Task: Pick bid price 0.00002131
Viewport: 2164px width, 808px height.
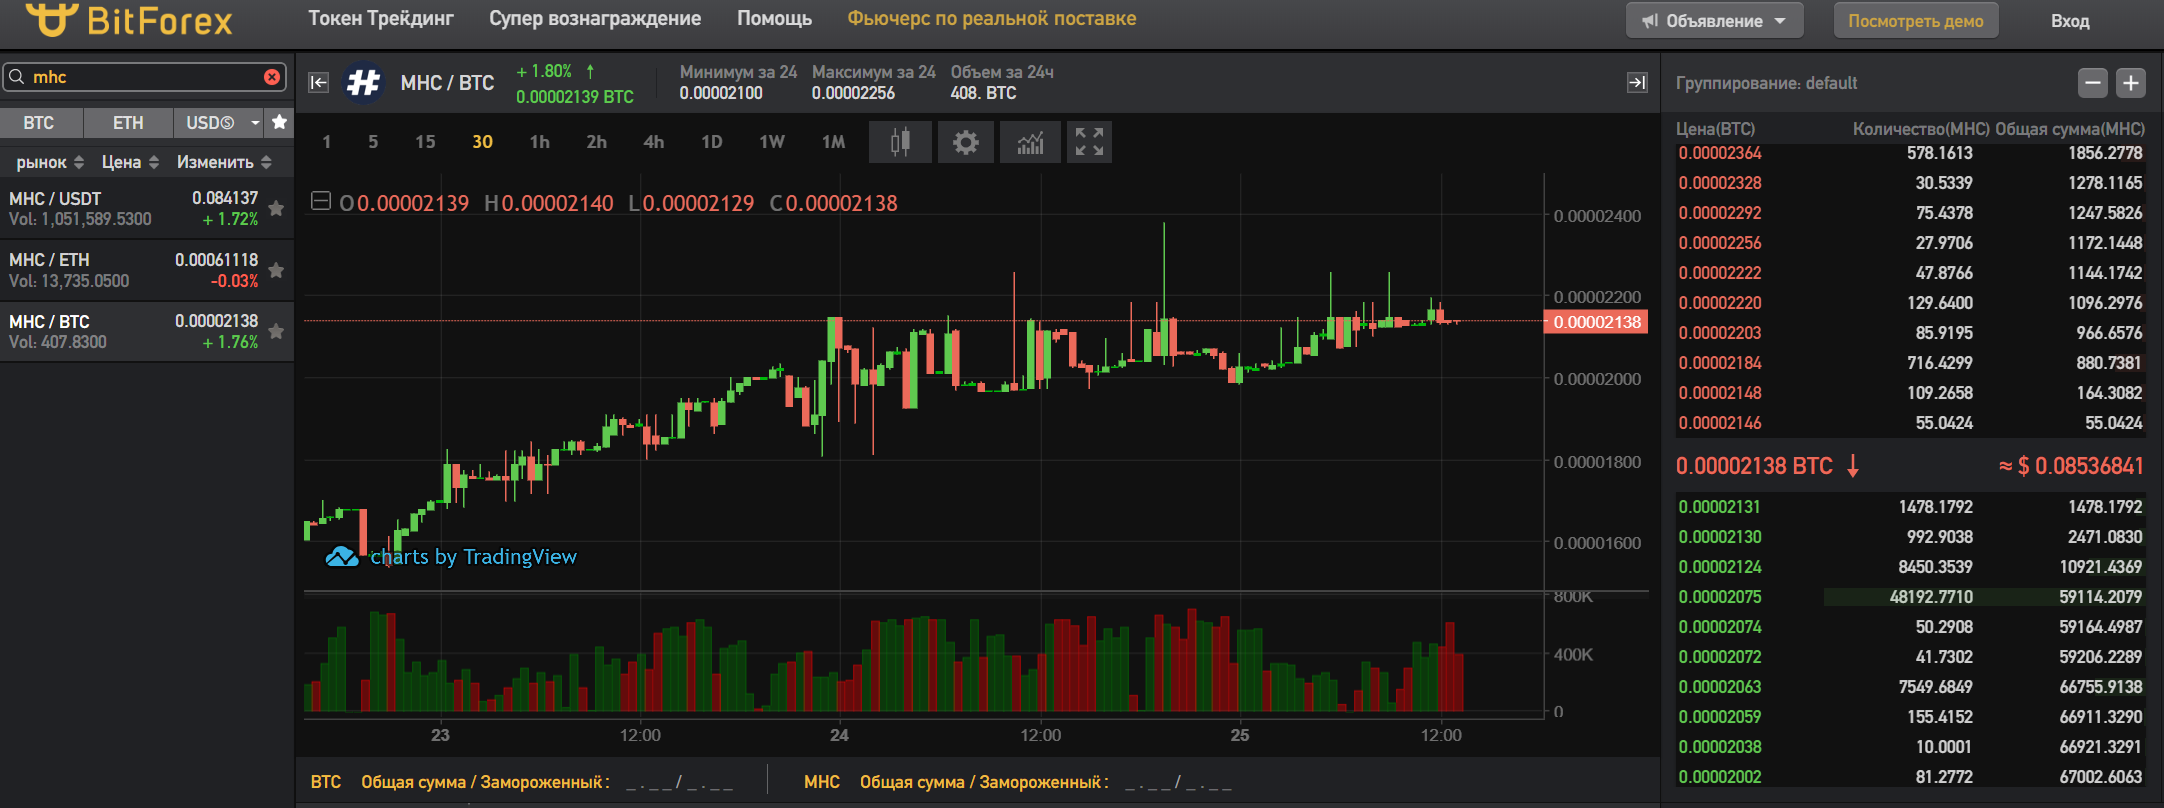Action: pyautogui.click(x=1720, y=507)
